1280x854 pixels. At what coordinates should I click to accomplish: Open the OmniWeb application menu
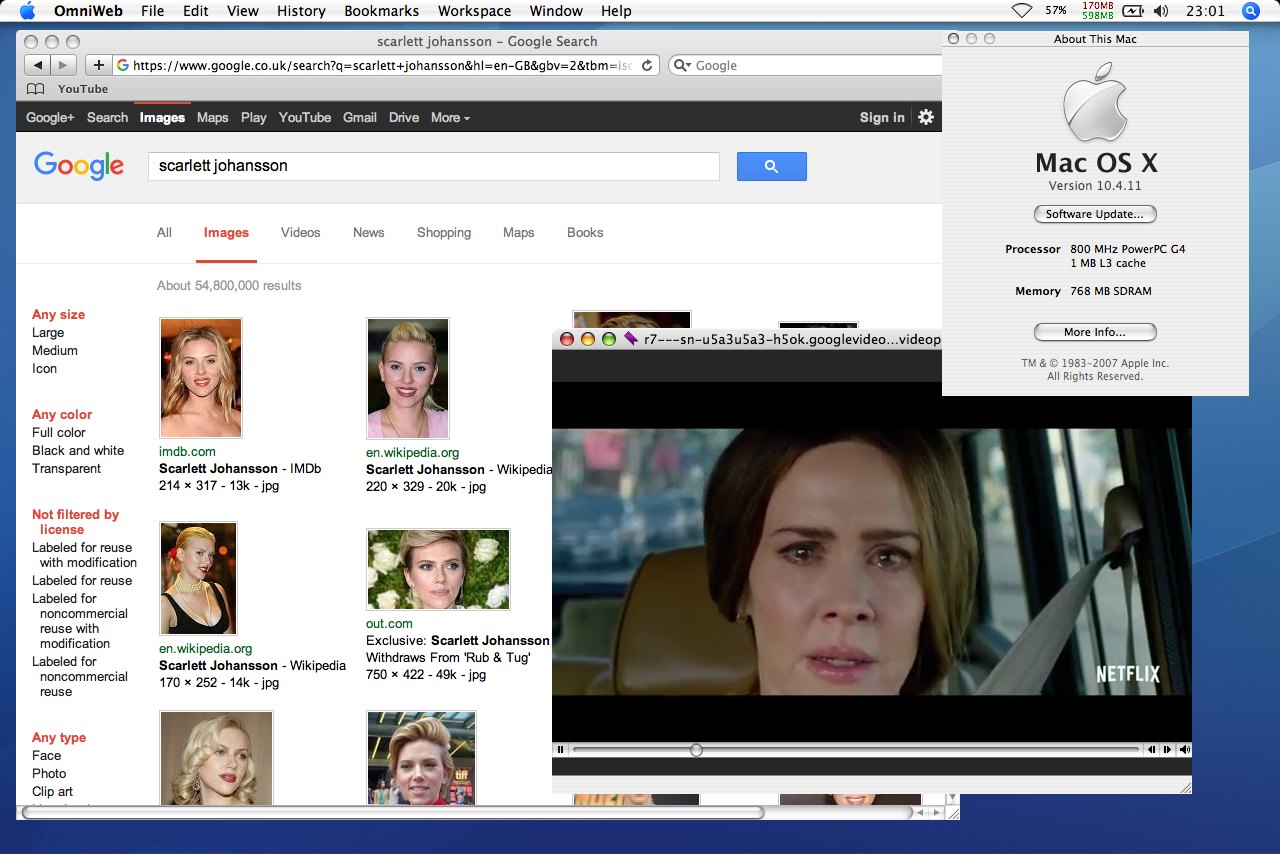86,11
